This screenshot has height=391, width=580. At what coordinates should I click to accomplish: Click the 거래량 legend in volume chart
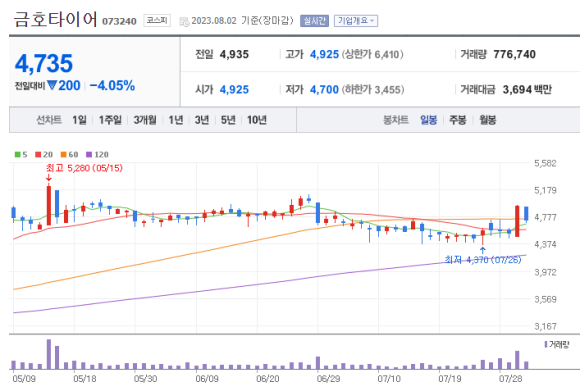[557, 344]
